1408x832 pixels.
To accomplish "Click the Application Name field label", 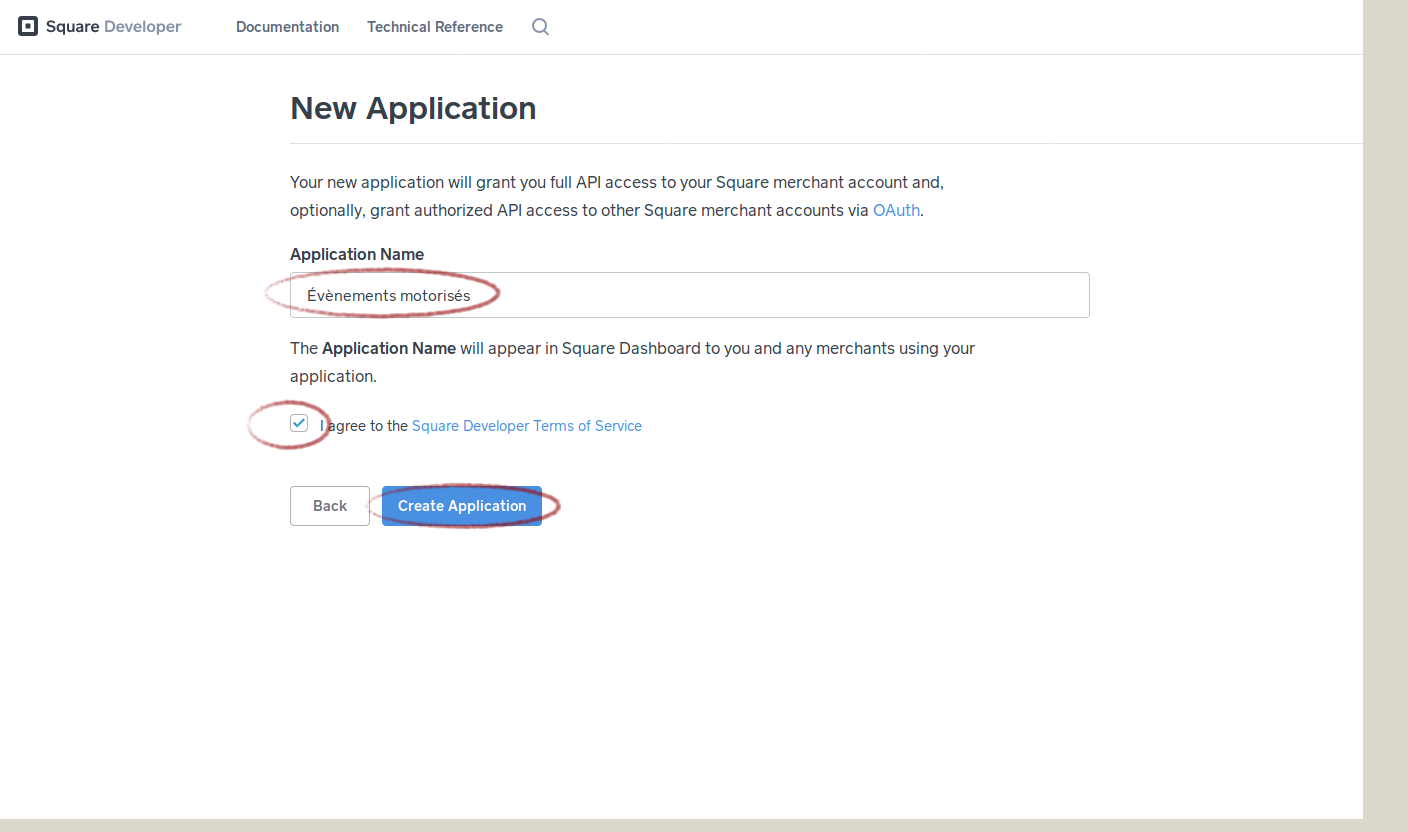I will coord(357,254).
